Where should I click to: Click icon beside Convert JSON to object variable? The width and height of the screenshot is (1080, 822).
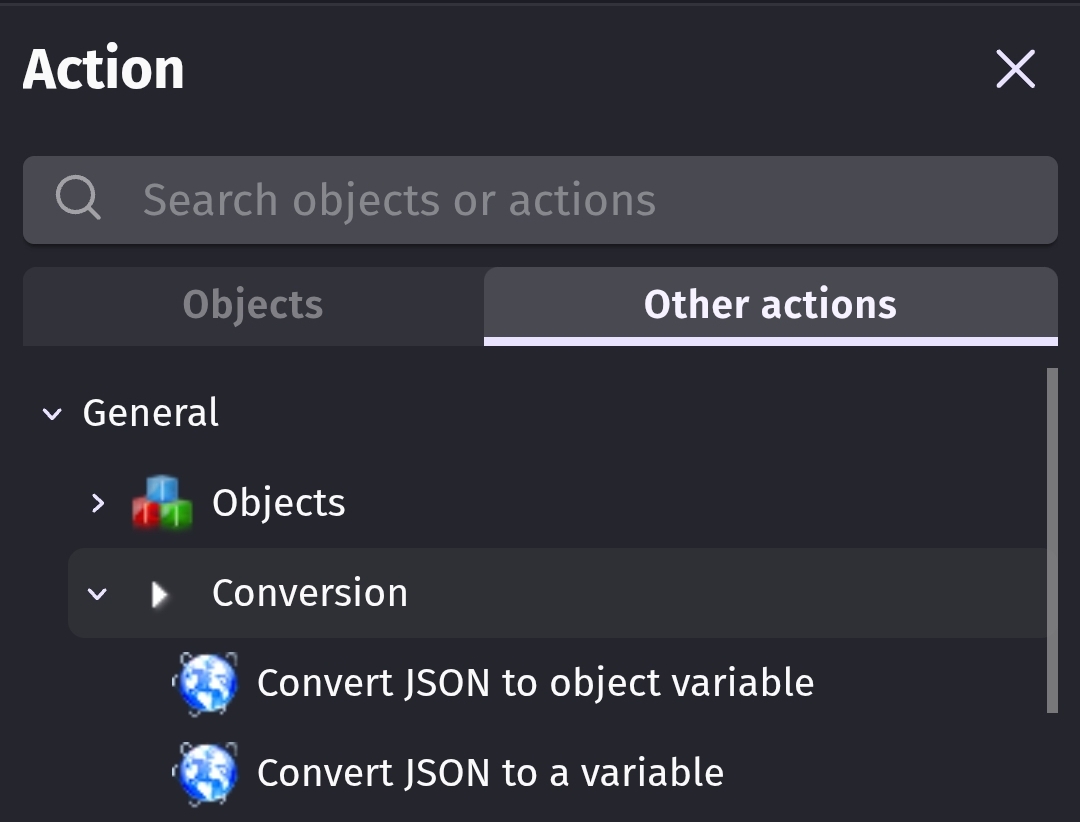point(206,684)
